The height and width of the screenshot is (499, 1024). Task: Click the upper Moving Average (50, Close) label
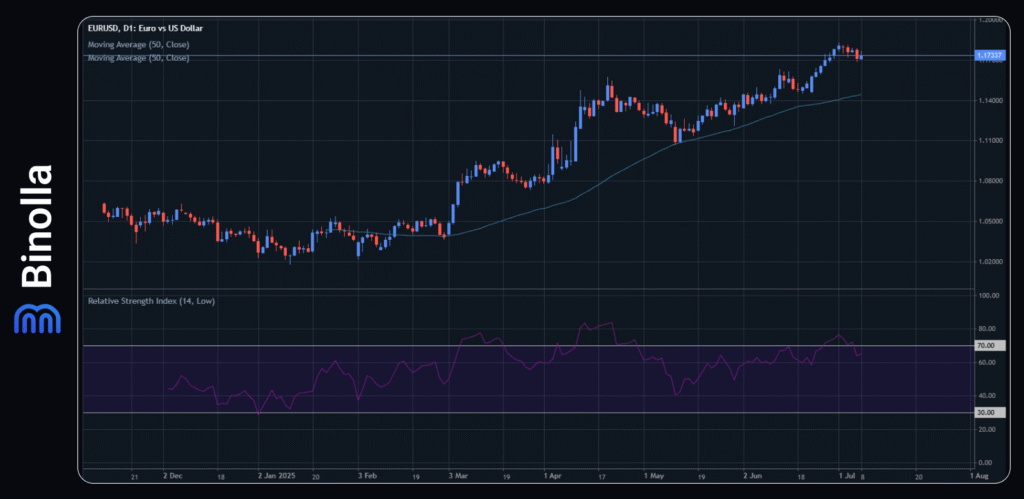pos(138,45)
